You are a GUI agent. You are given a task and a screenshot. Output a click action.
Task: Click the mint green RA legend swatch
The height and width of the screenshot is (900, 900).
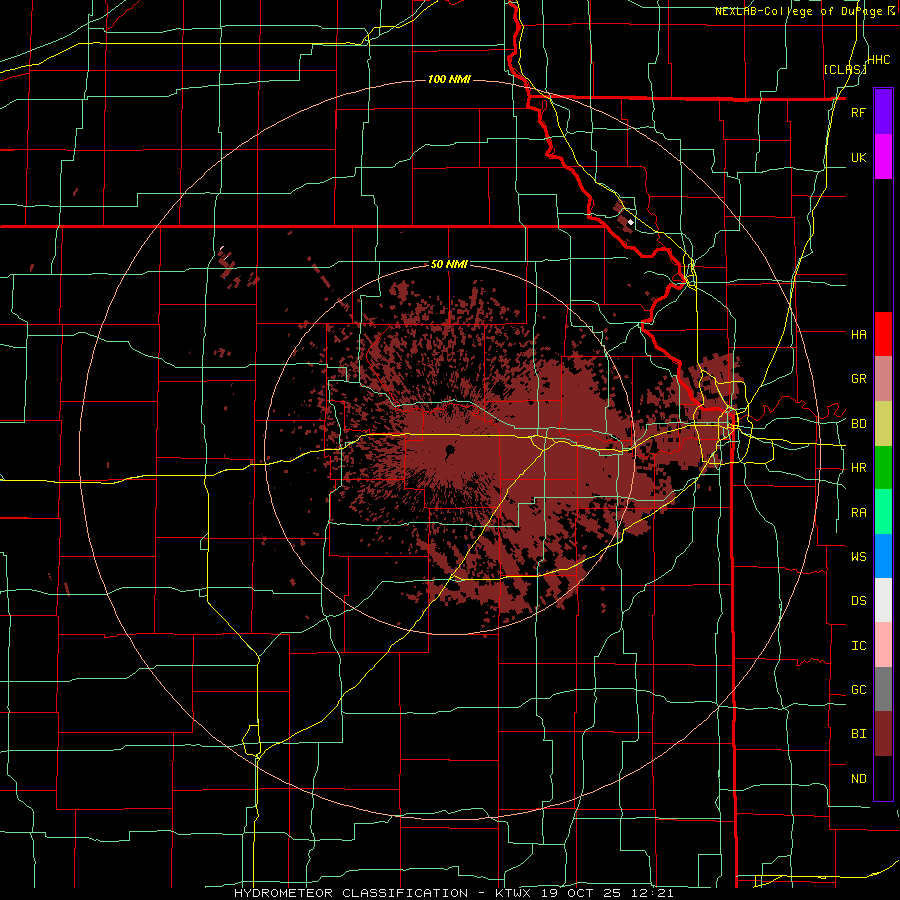tap(883, 512)
